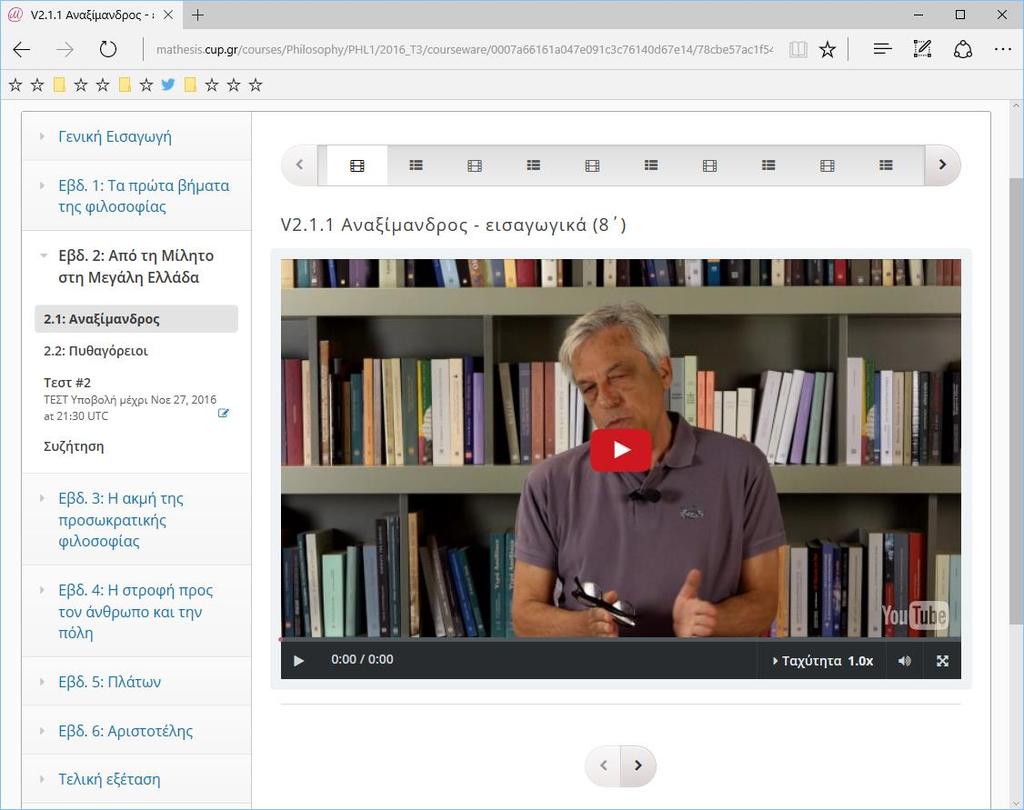
Task: Open the Hub favorites list icon
Action: 882,49
